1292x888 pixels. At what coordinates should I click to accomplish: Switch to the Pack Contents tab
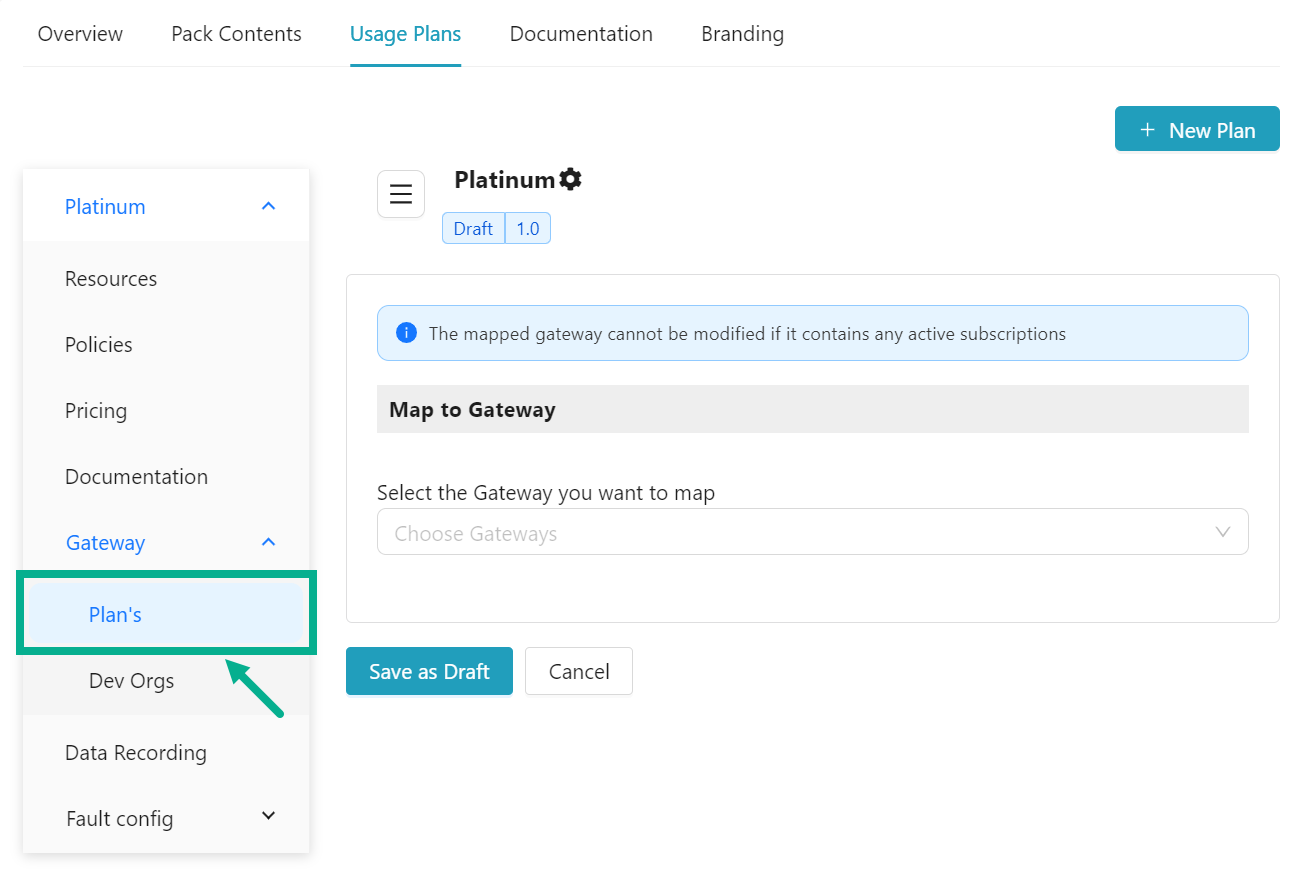[x=236, y=33]
